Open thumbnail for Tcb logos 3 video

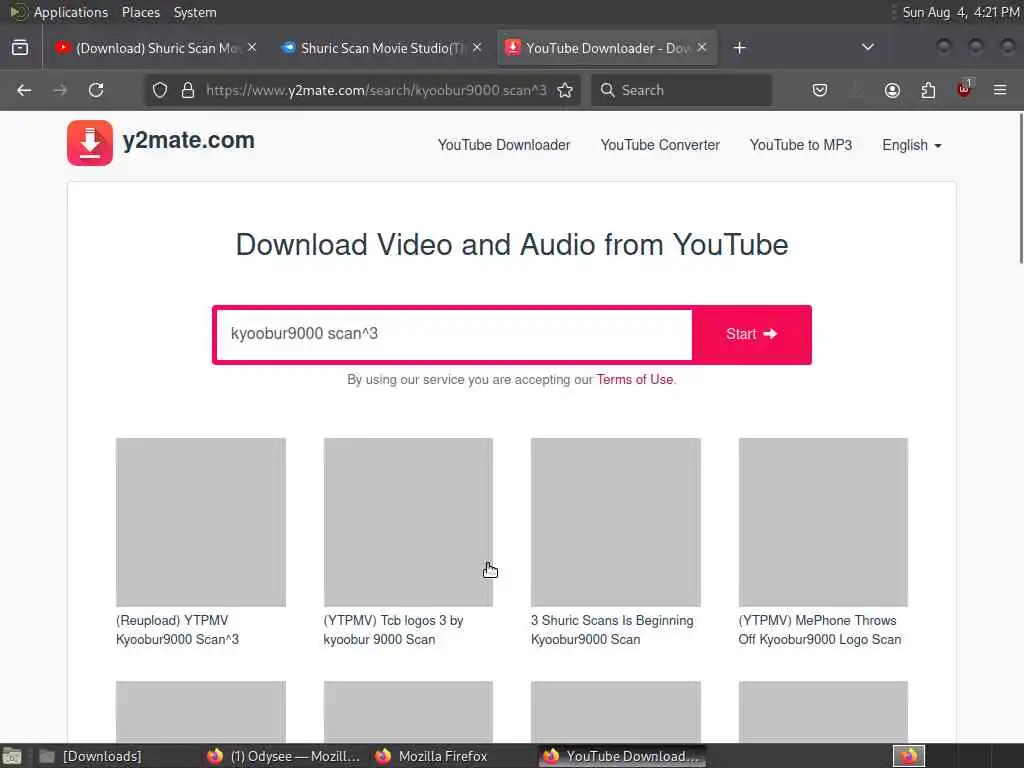(x=408, y=522)
